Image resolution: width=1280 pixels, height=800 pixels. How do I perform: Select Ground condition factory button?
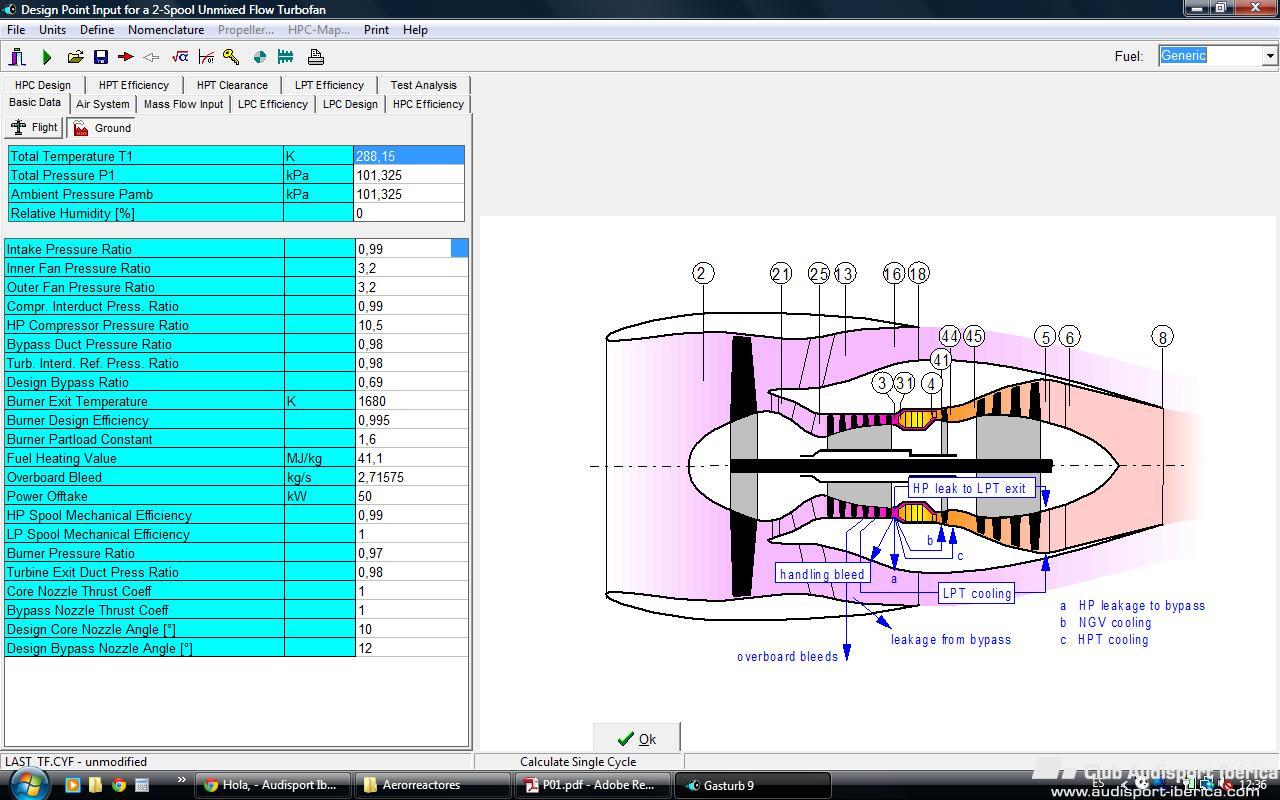pos(102,128)
